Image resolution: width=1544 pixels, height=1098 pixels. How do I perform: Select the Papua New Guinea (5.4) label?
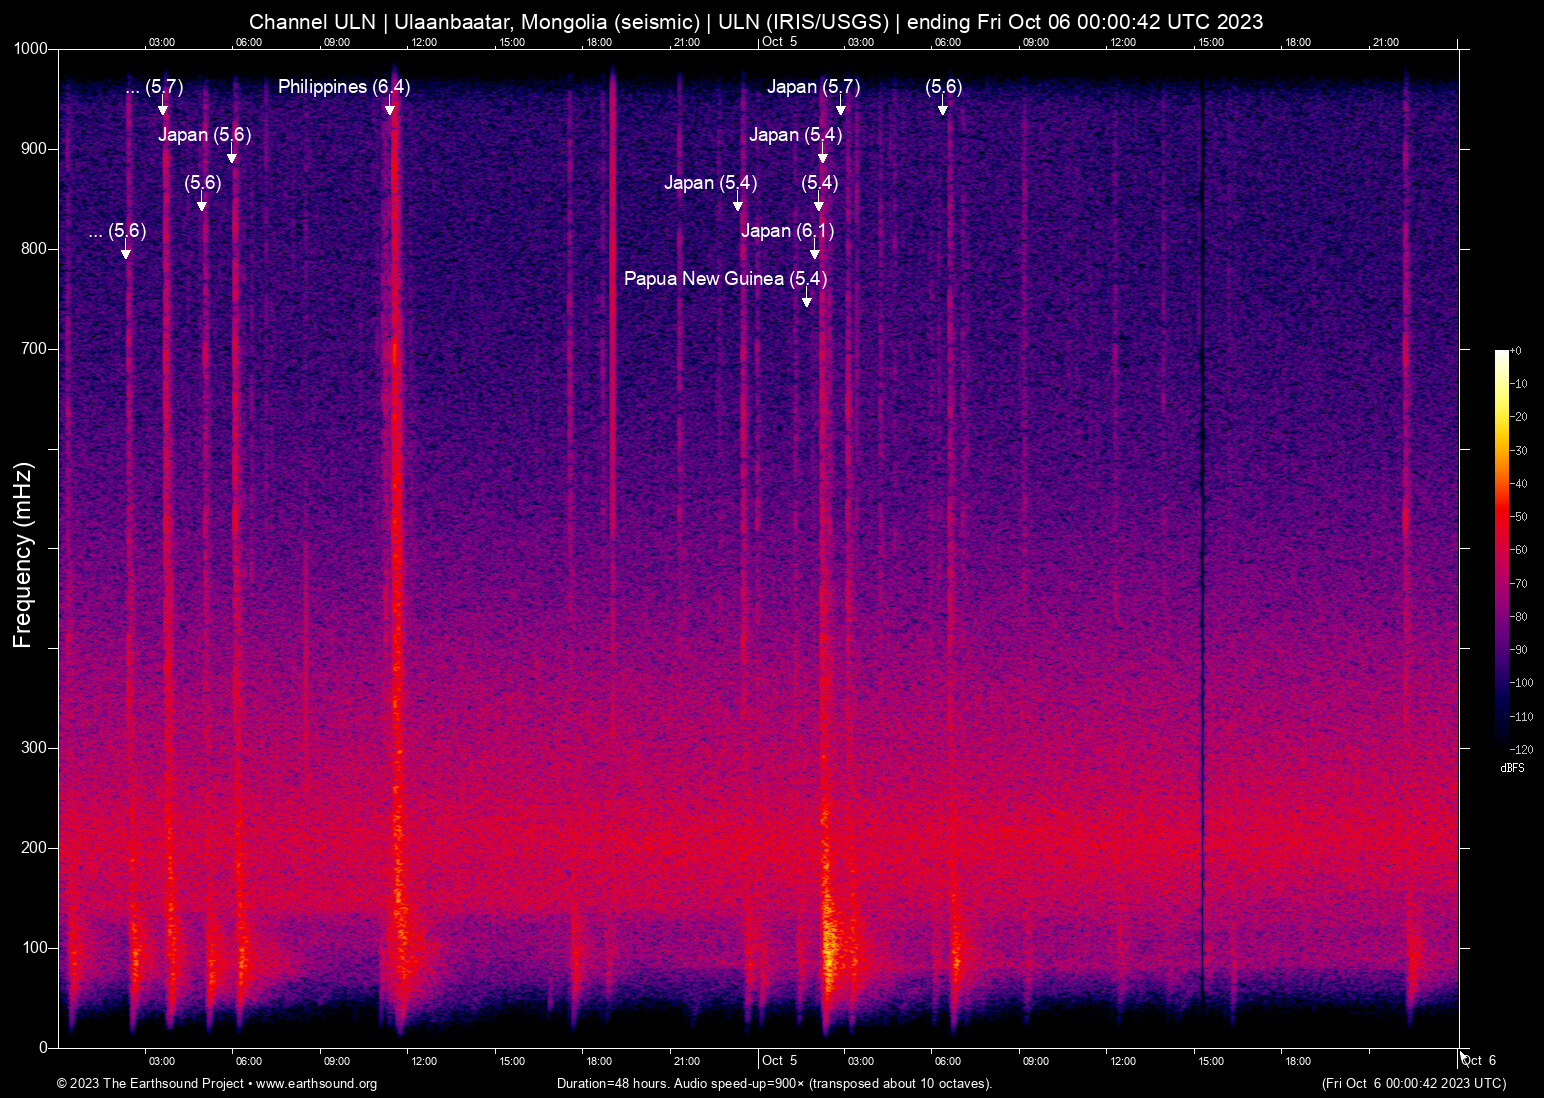(725, 278)
